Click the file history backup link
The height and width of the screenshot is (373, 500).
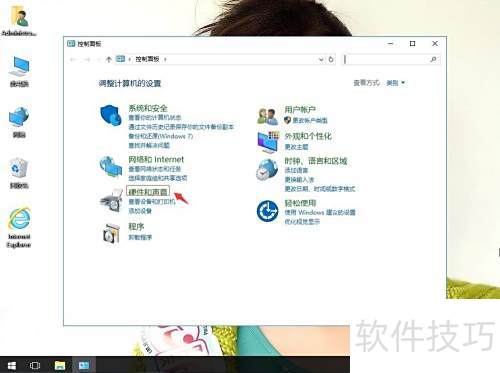tap(181, 127)
